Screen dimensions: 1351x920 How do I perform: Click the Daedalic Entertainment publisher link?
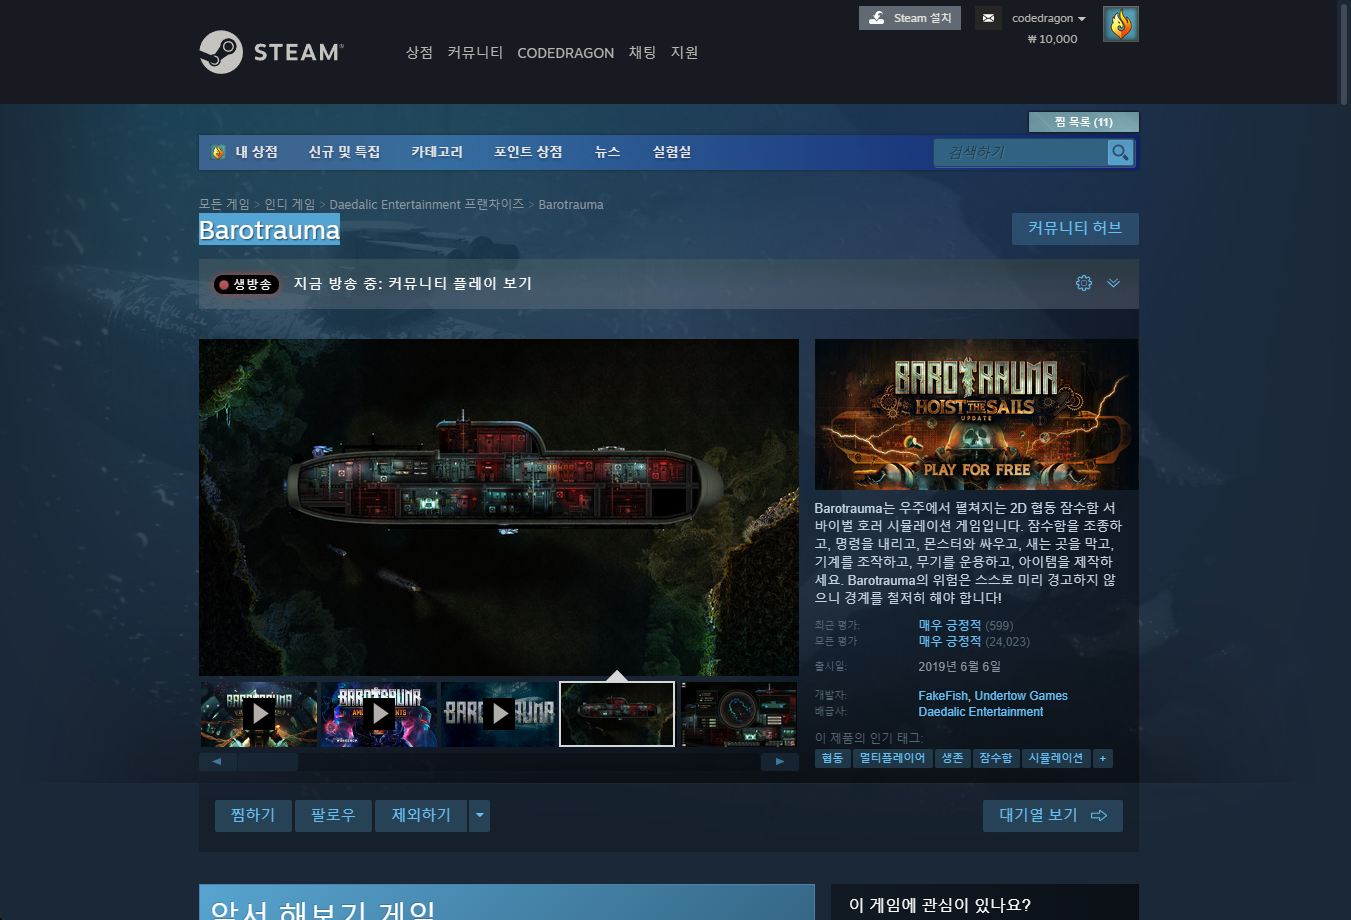pyautogui.click(x=981, y=712)
